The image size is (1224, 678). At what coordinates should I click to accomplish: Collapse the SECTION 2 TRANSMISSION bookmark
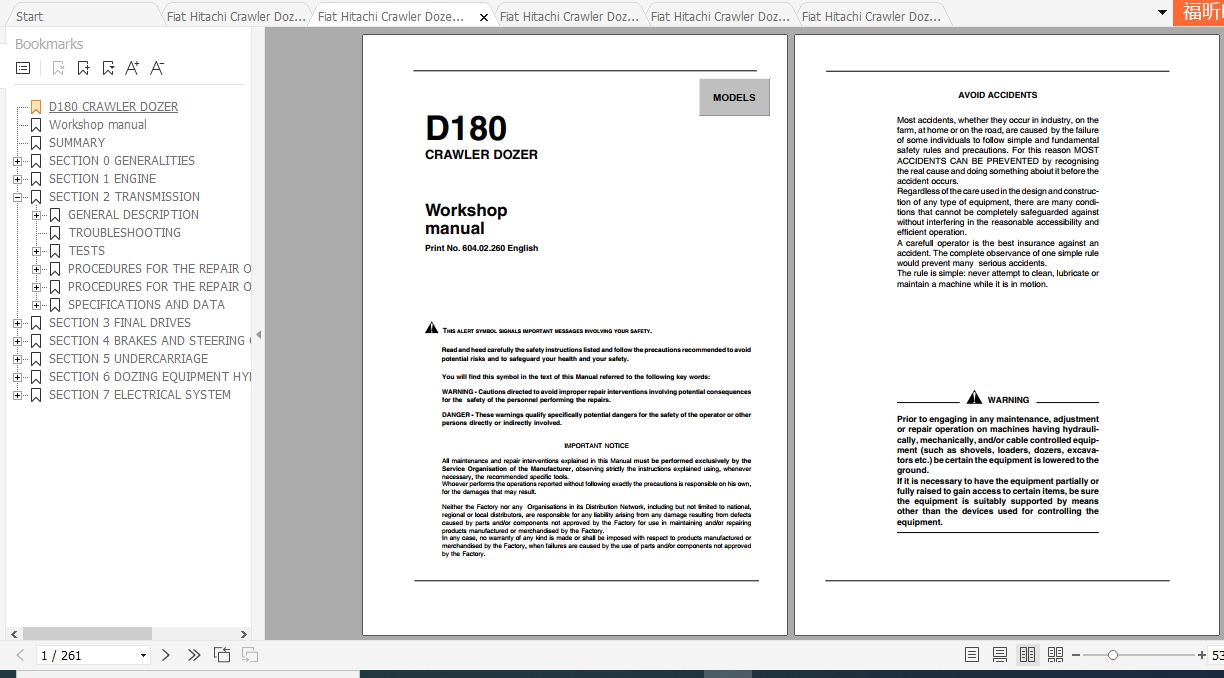[17, 196]
